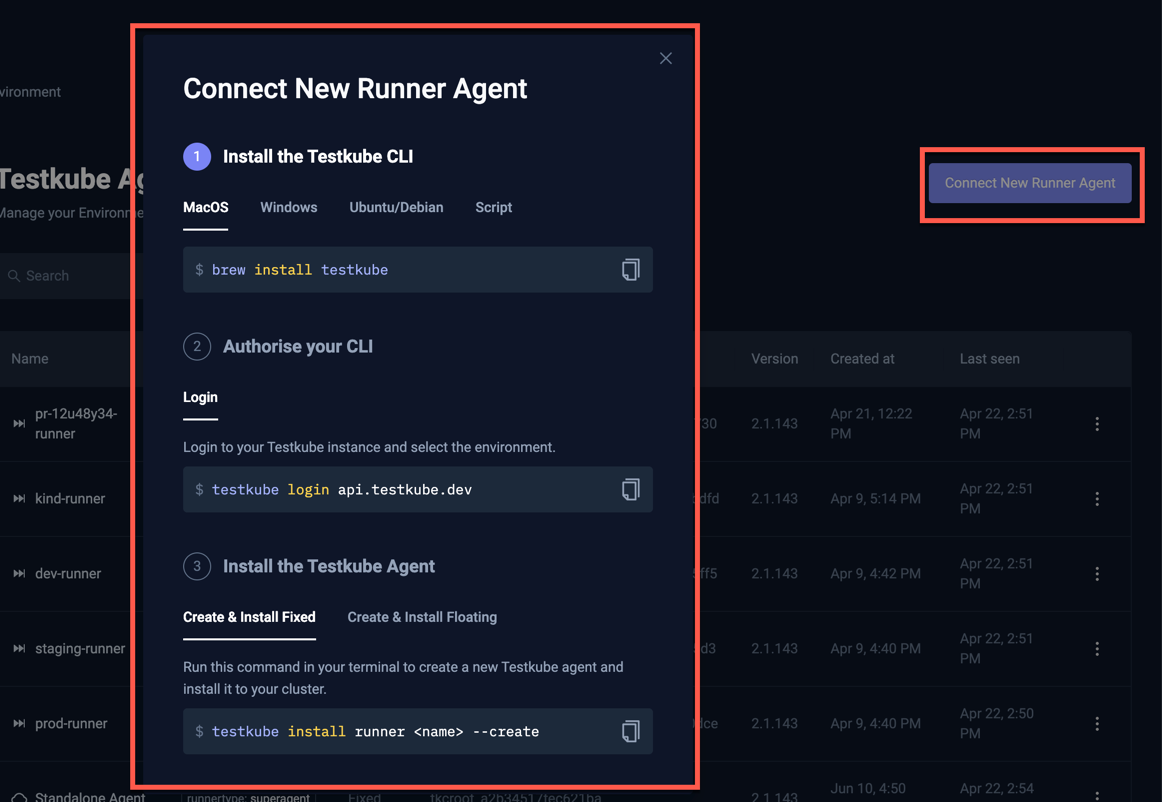Switch to the Windows install tab
Image resolution: width=1162 pixels, height=802 pixels.
coord(288,207)
